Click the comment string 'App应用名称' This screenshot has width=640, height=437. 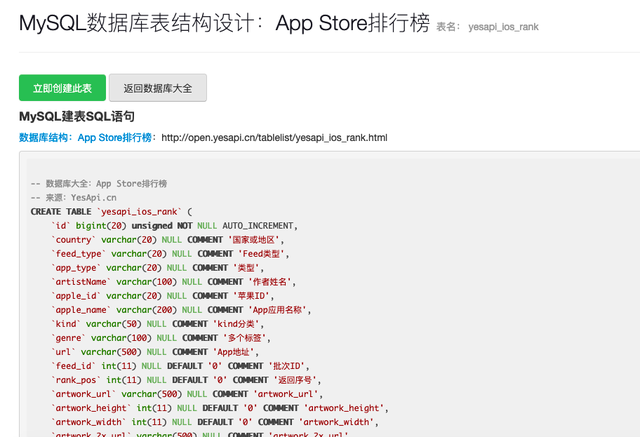[277, 310]
